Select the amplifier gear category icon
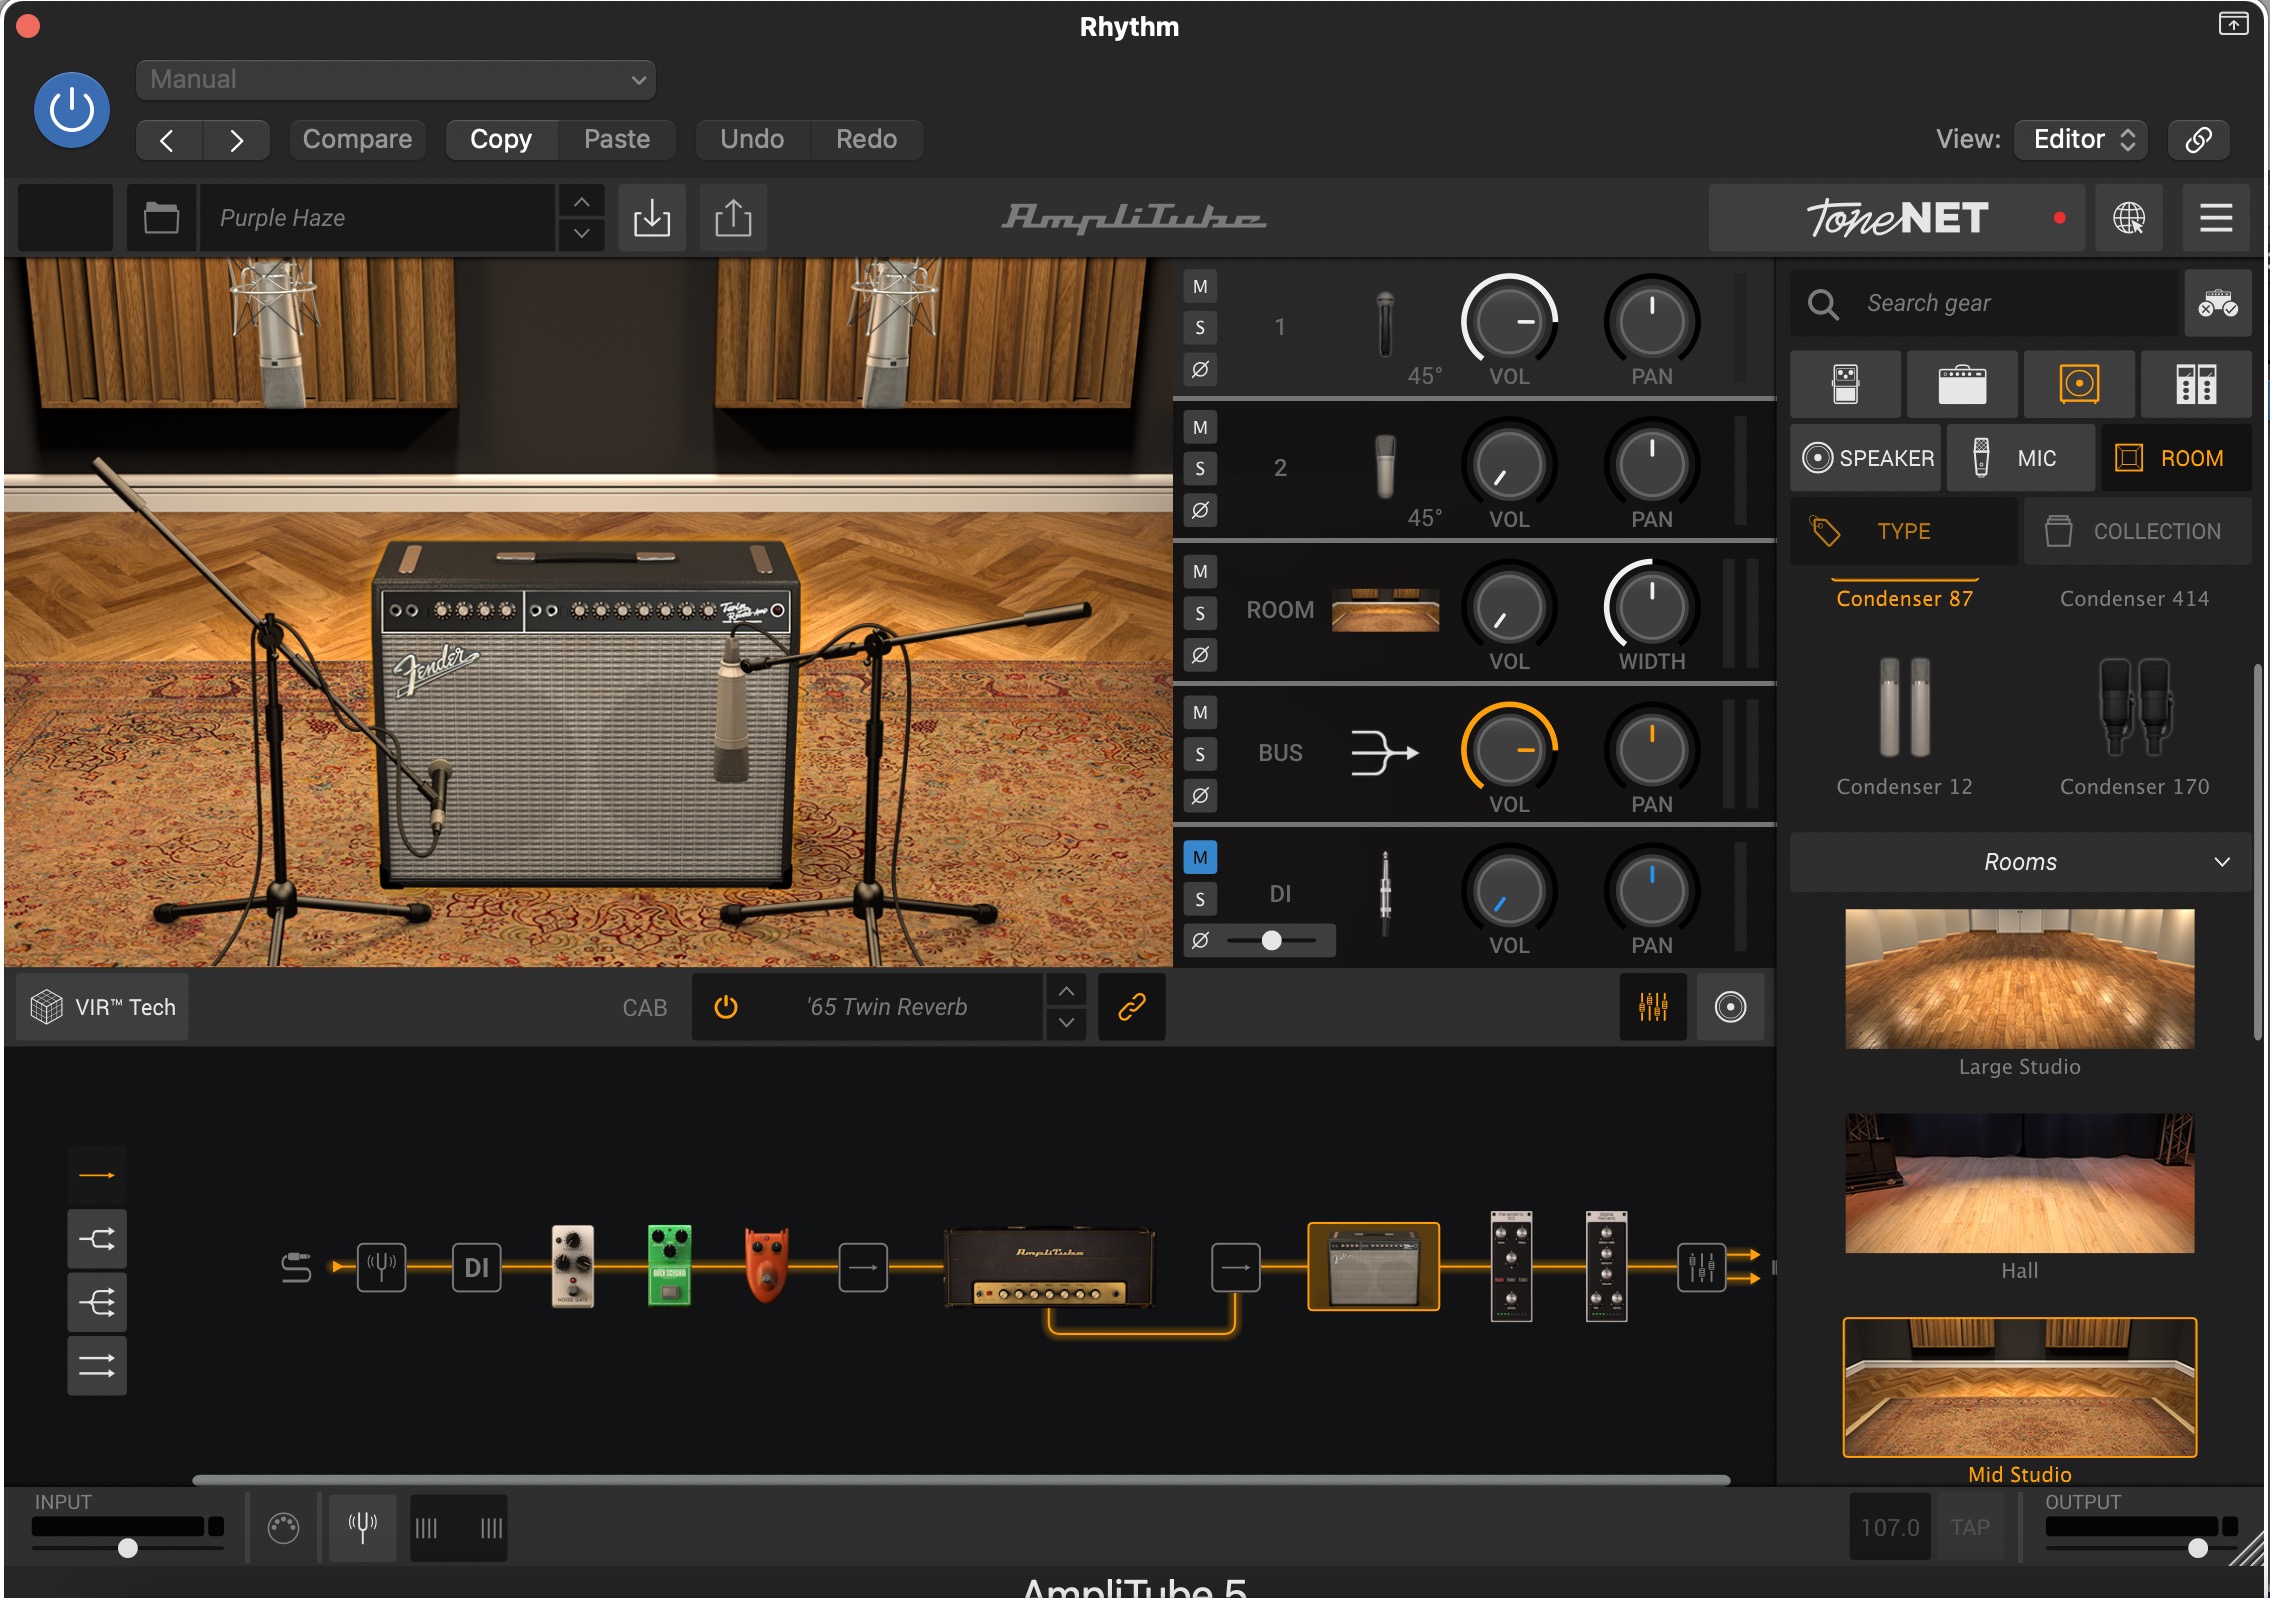Viewport: 2270px width, 1598px height. tap(1962, 384)
